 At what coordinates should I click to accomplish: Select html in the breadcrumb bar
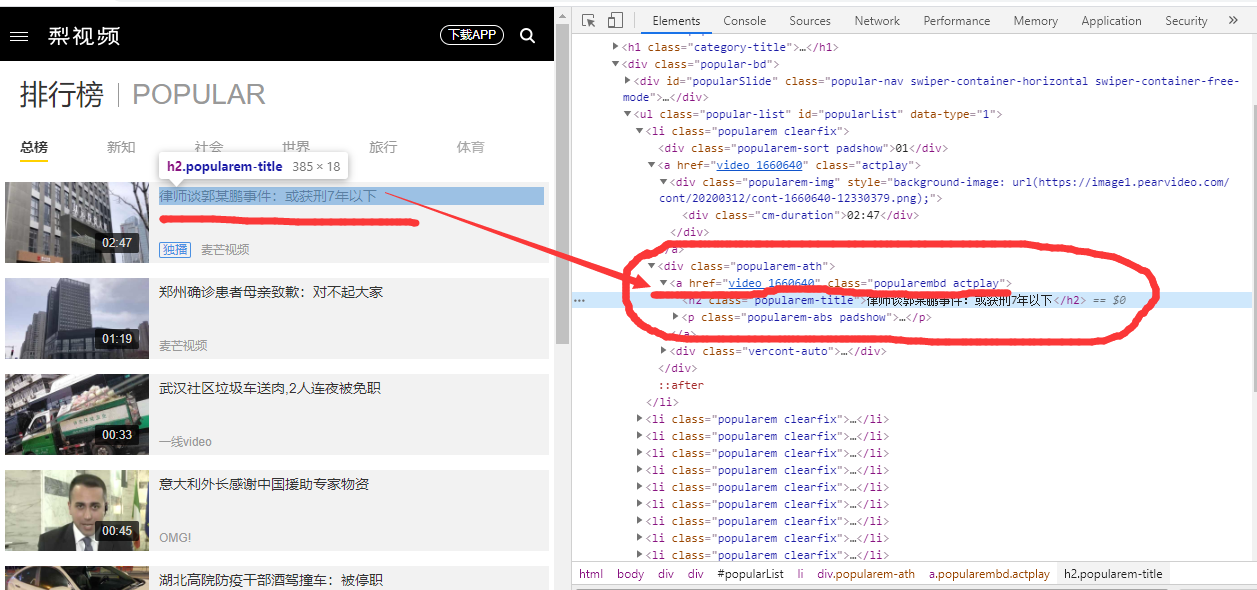click(x=591, y=574)
